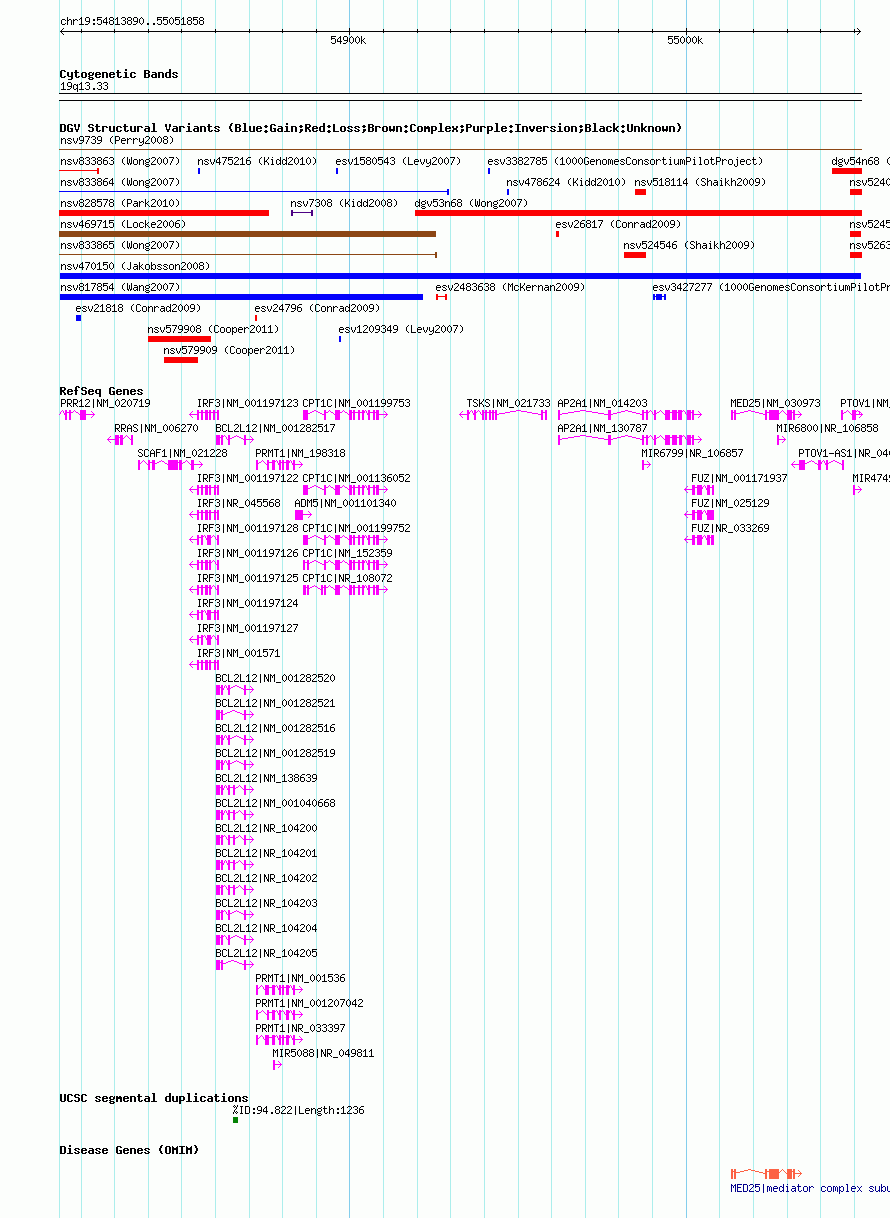Click red bar of nsv579908 (Cooper2011)
Viewport: 890px width, 1218px height.
pos(179,339)
